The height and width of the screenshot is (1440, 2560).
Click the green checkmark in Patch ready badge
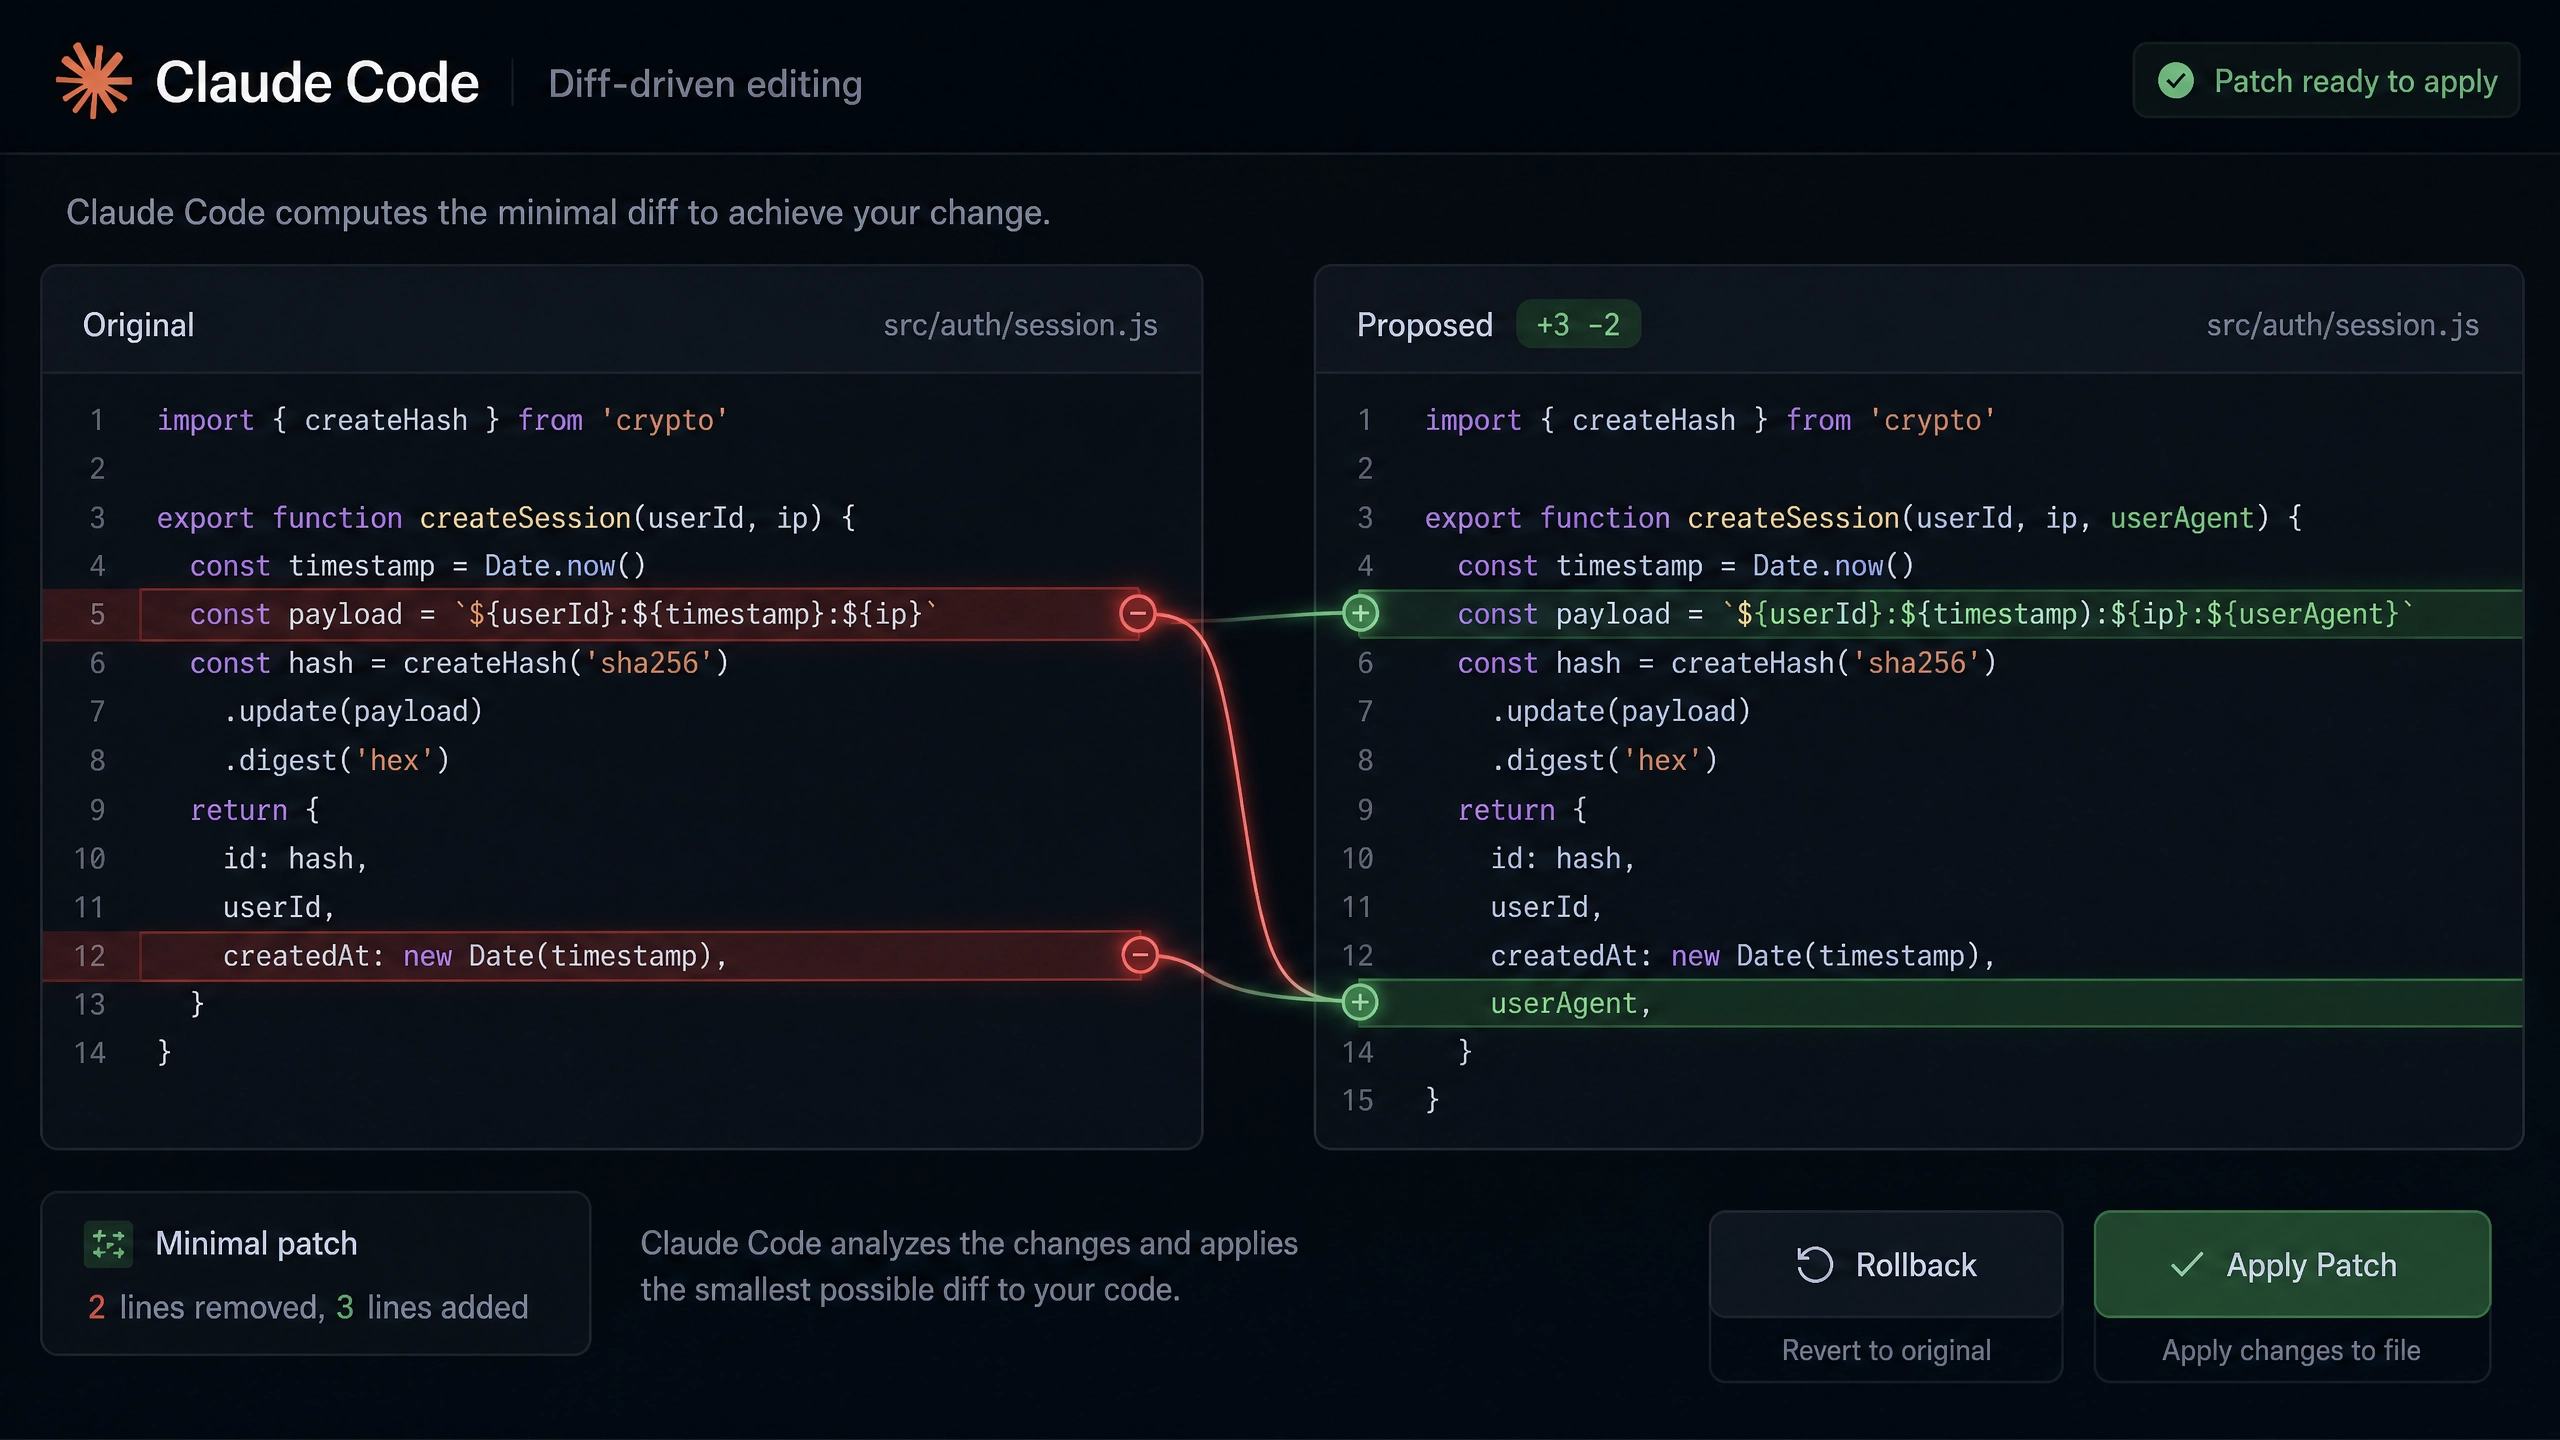click(2176, 81)
